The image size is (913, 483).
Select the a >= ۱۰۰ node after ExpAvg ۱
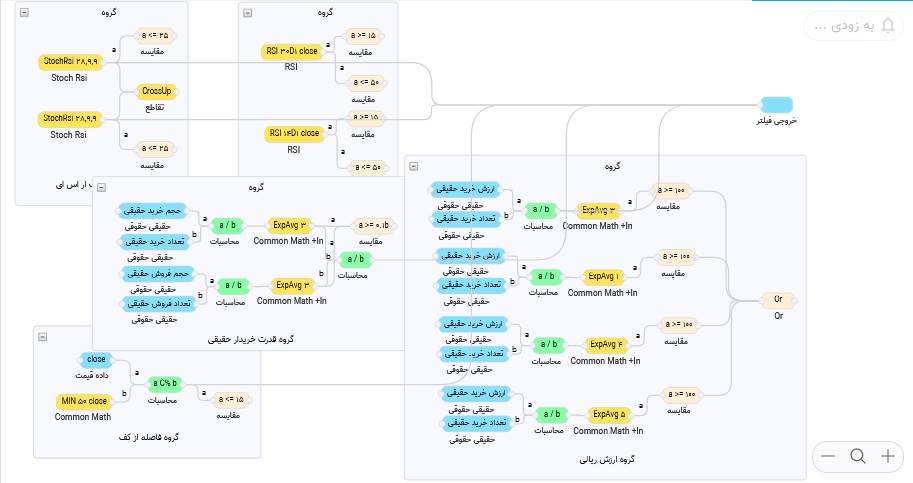click(x=675, y=257)
